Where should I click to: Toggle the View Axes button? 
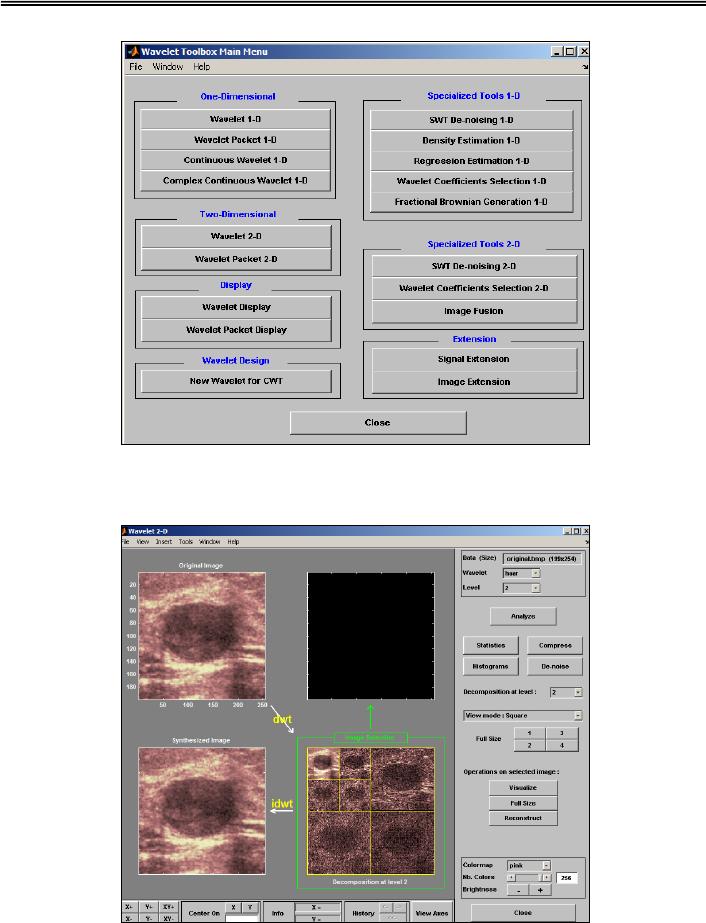(x=431, y=913)
